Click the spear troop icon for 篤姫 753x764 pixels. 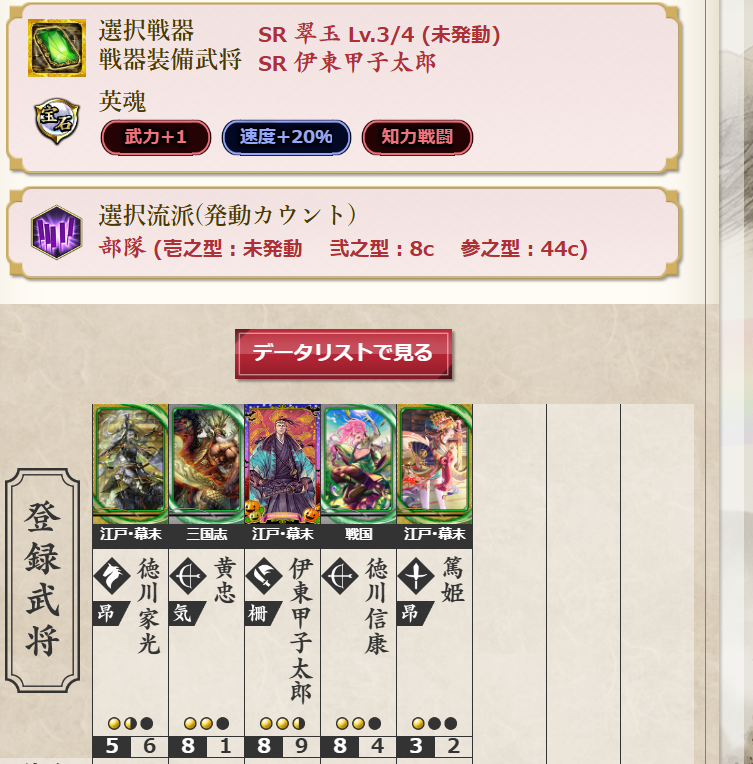(x=416, y=576)
